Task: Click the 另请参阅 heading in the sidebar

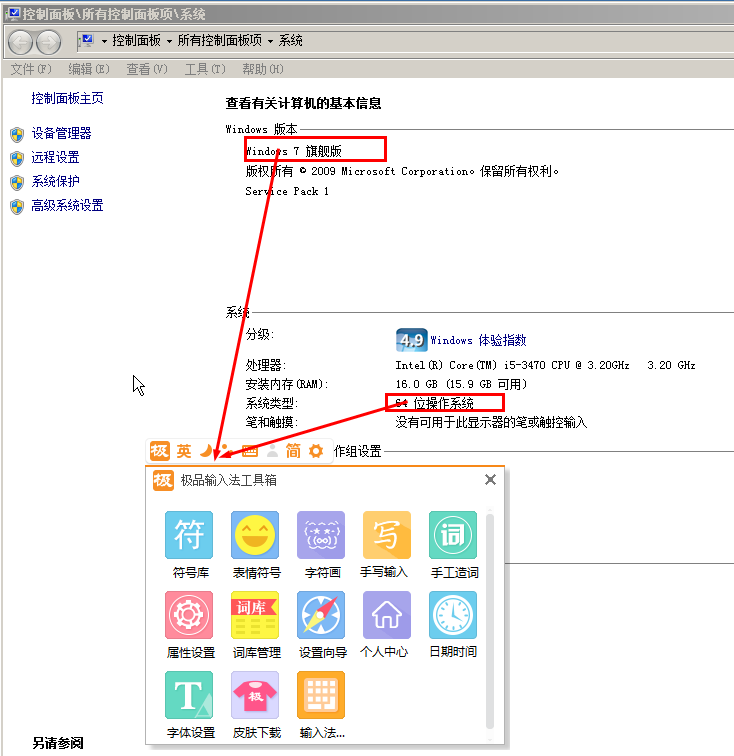Action: pyautogui.click(x=58, y=743)
